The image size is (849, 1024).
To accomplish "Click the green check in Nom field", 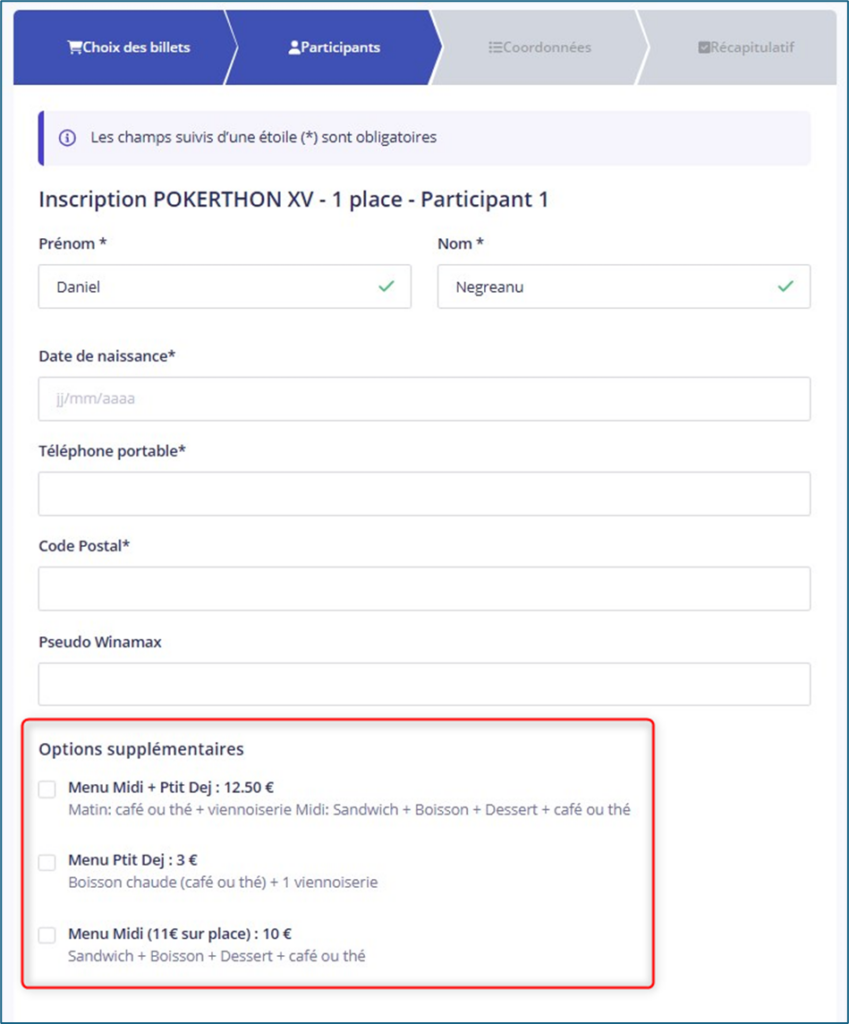I will coord(785,287).
